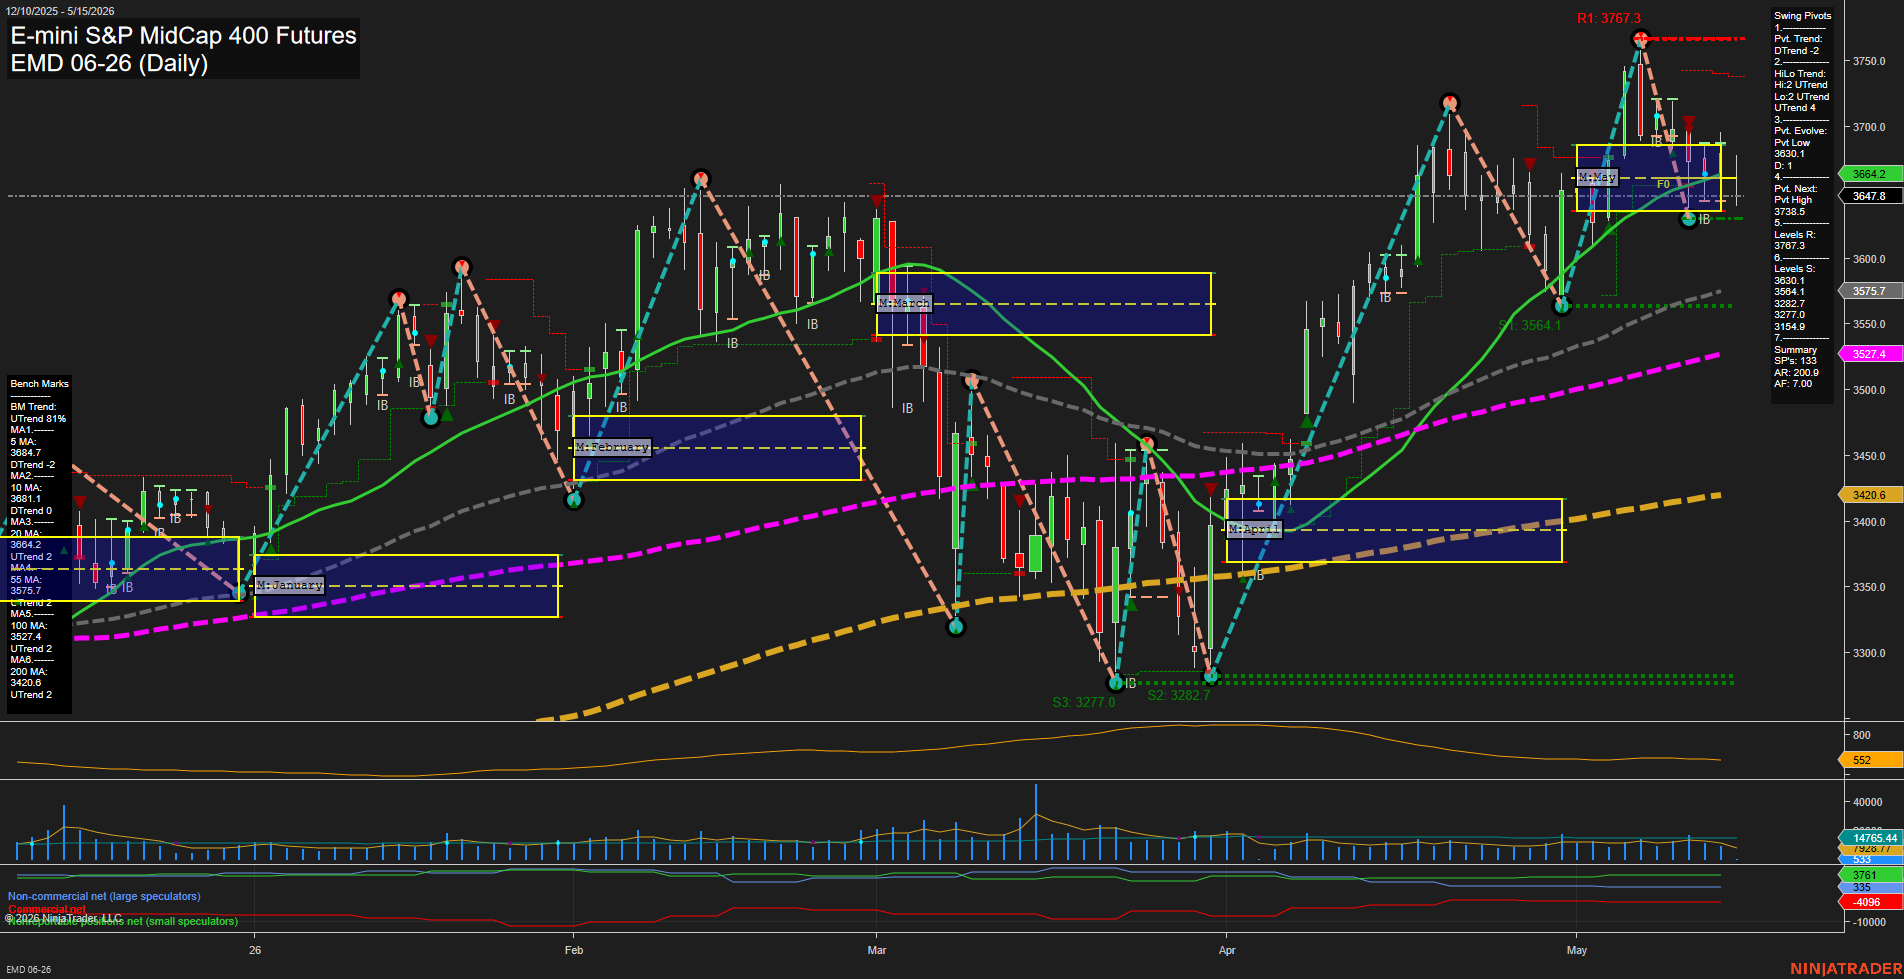
Task: Click the chart title E-mini S&P MidCap 400 Futures
Action: click(183, 35)
